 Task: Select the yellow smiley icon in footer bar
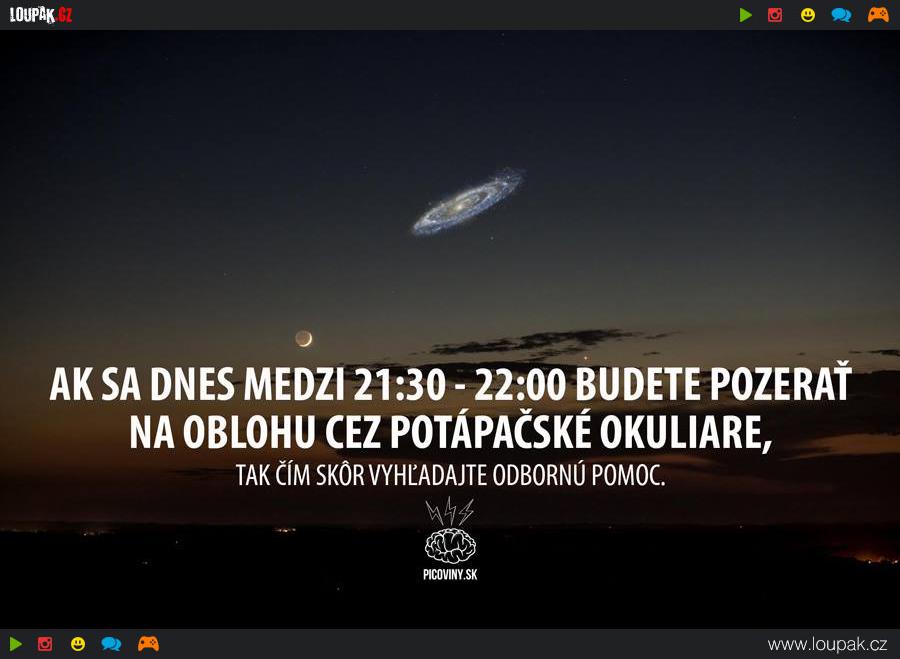[x=78, y=644]
